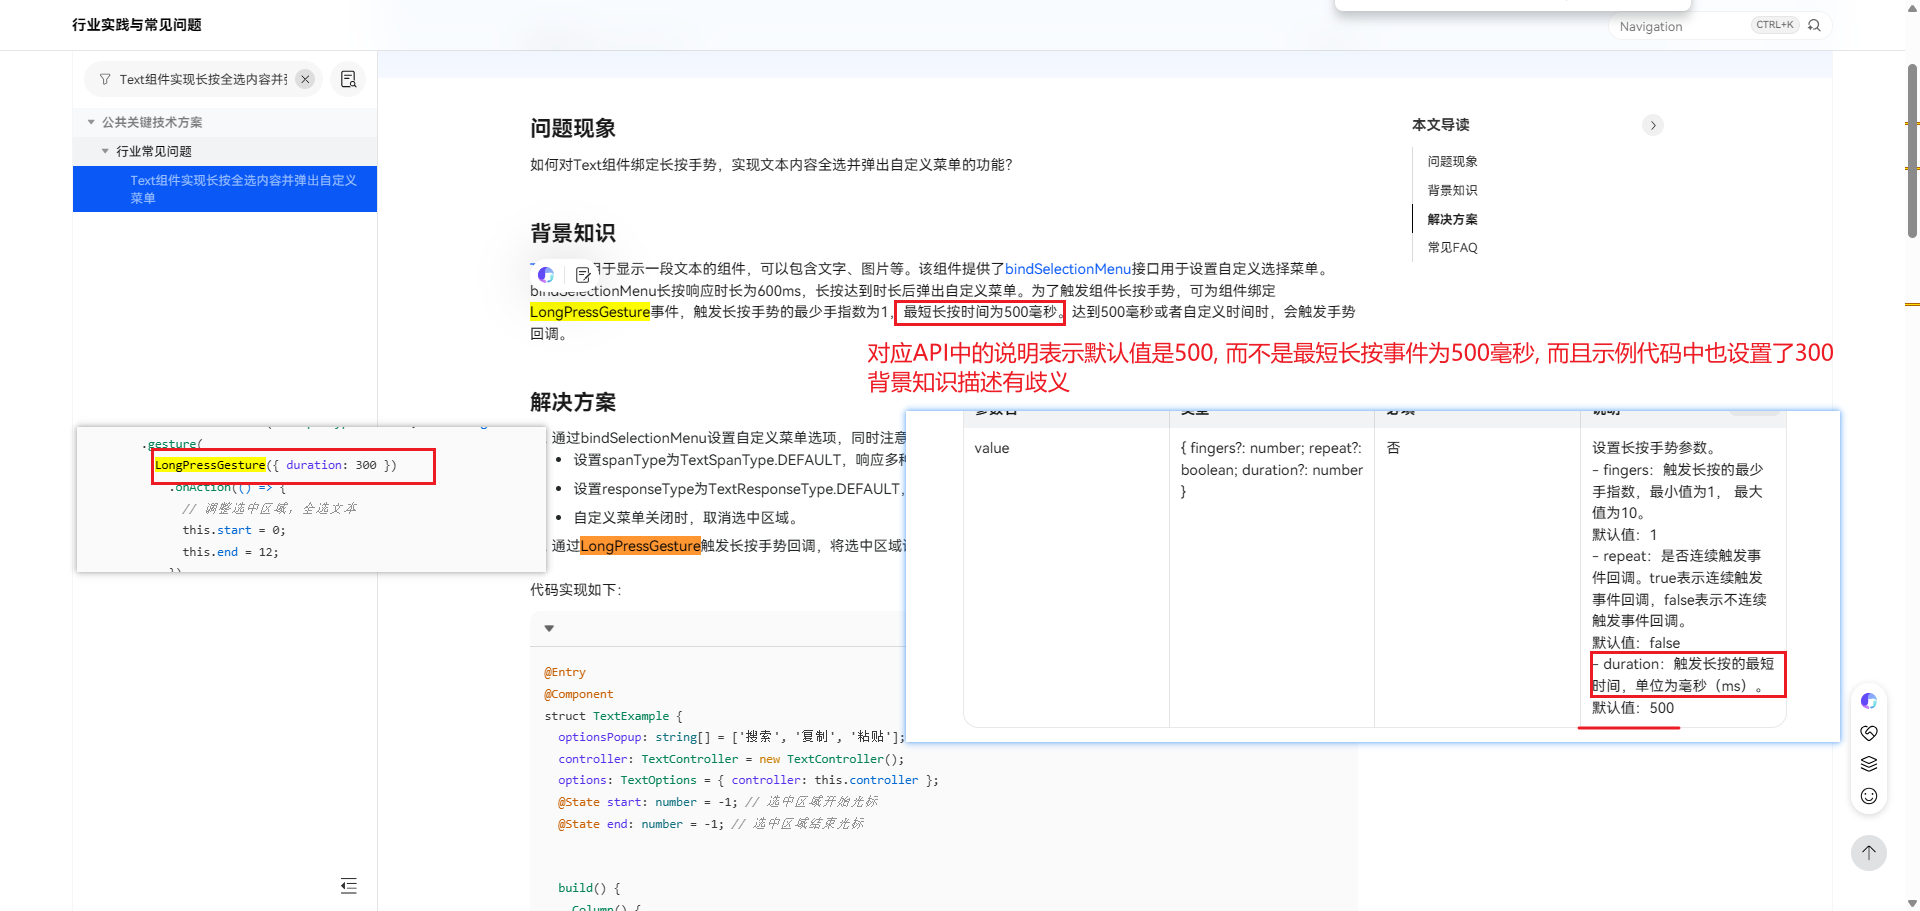This screenshot has height=911, width=1920.
Task: Toggle sidebar collapse icon at bottom
Action: [x=348, y=886]
